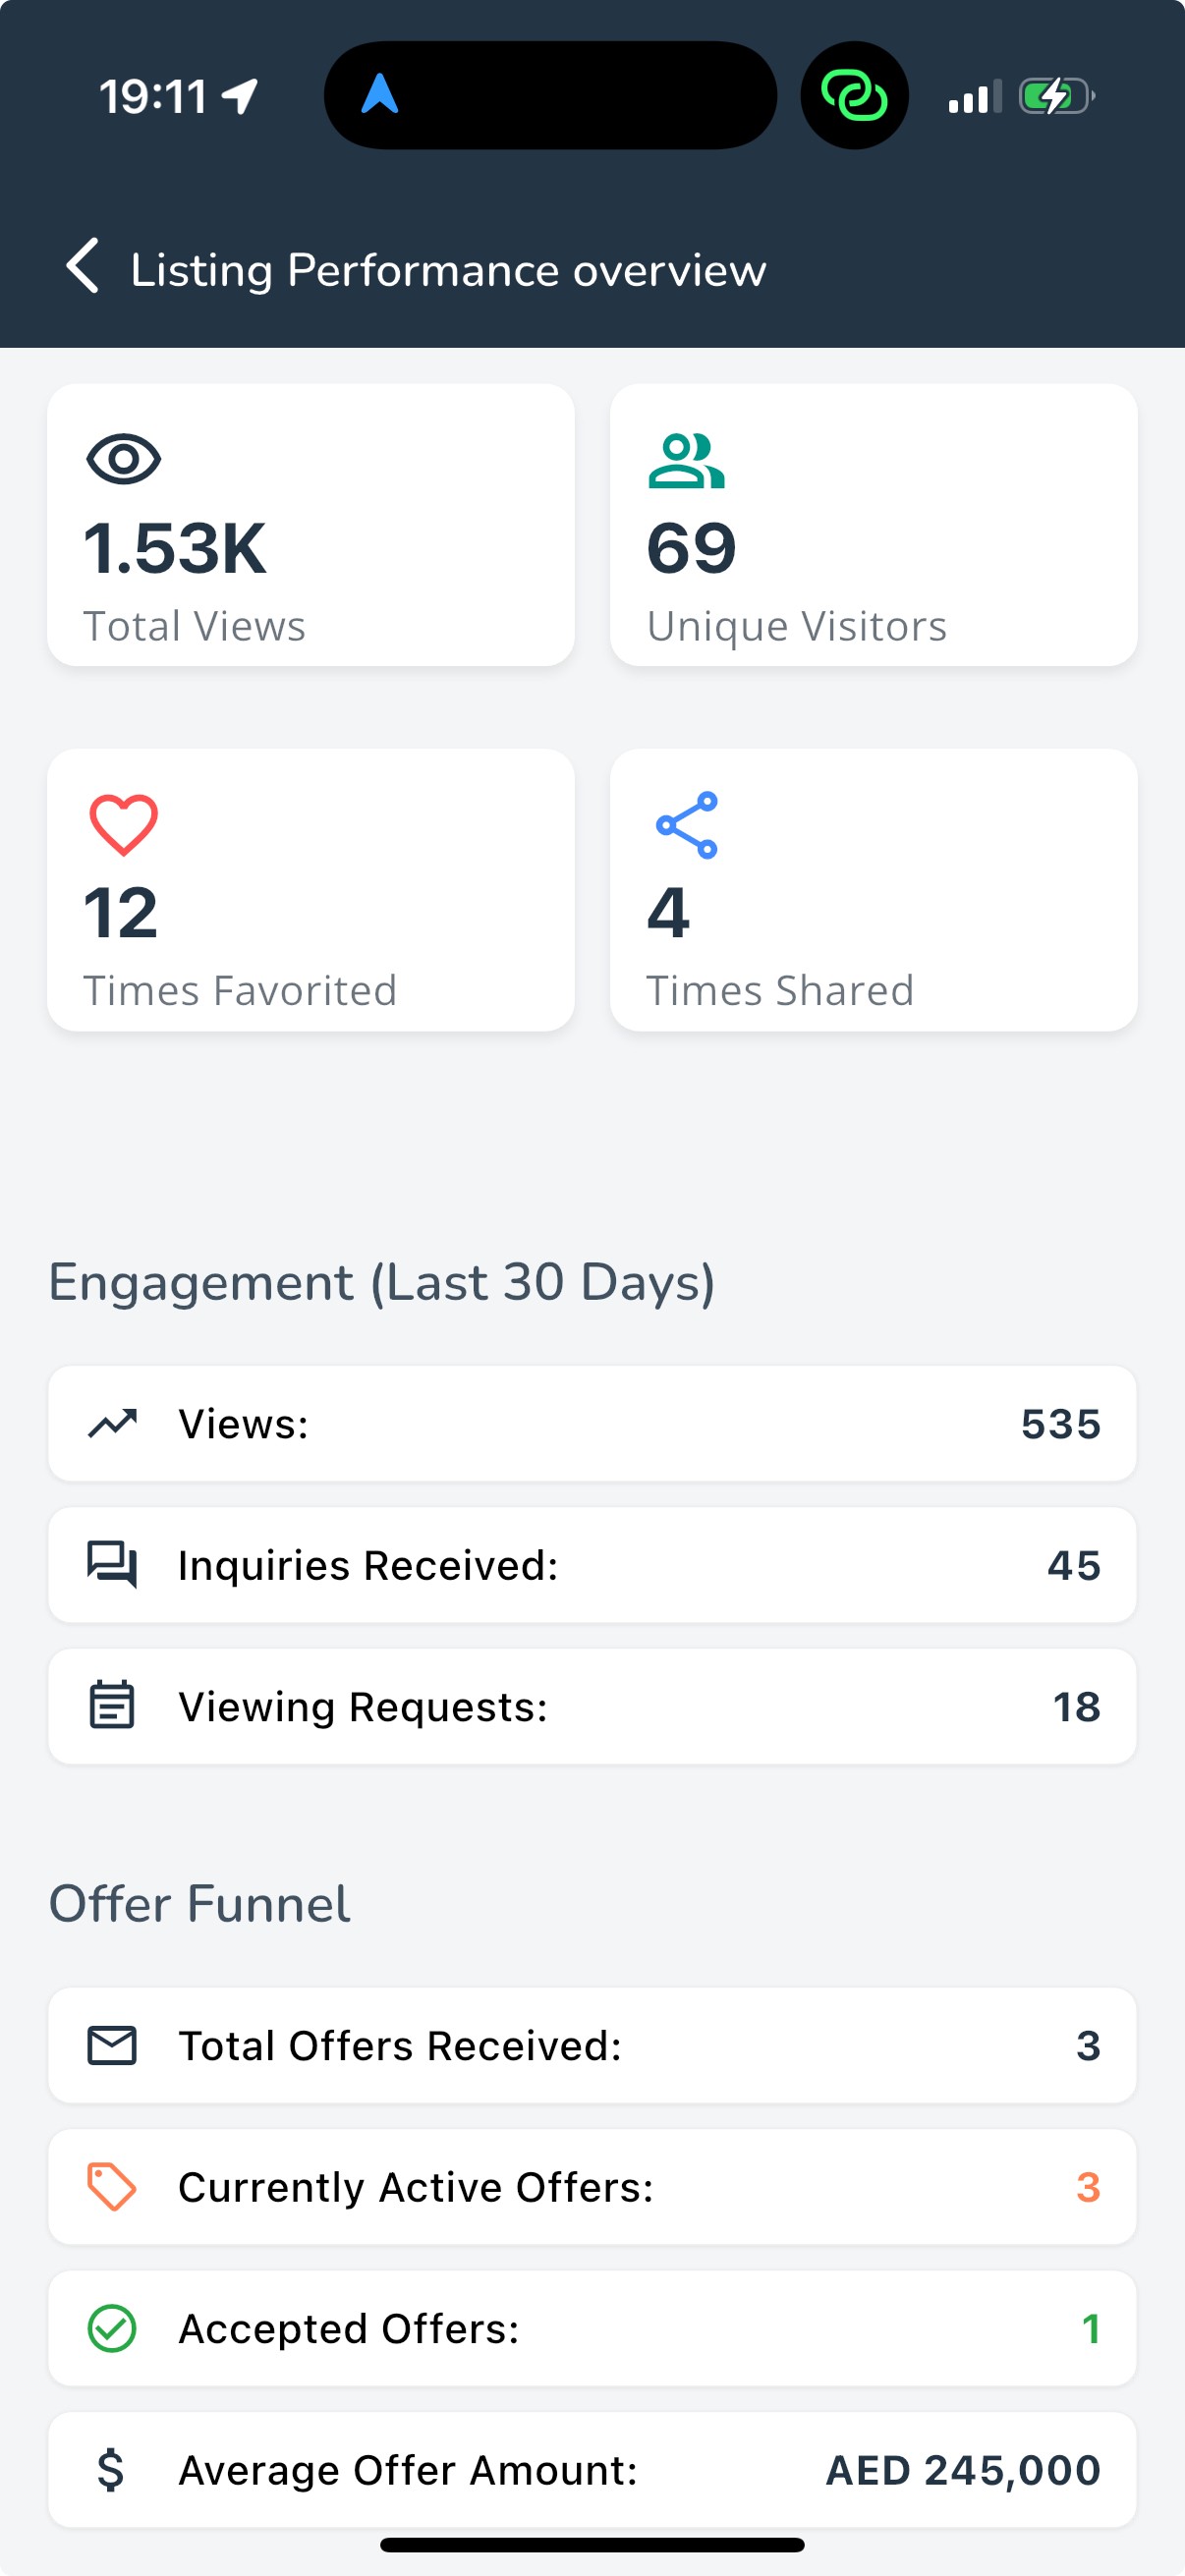Tap the envelope Total Offers icon
1185x2576 pixels.
coord(112,2045)
